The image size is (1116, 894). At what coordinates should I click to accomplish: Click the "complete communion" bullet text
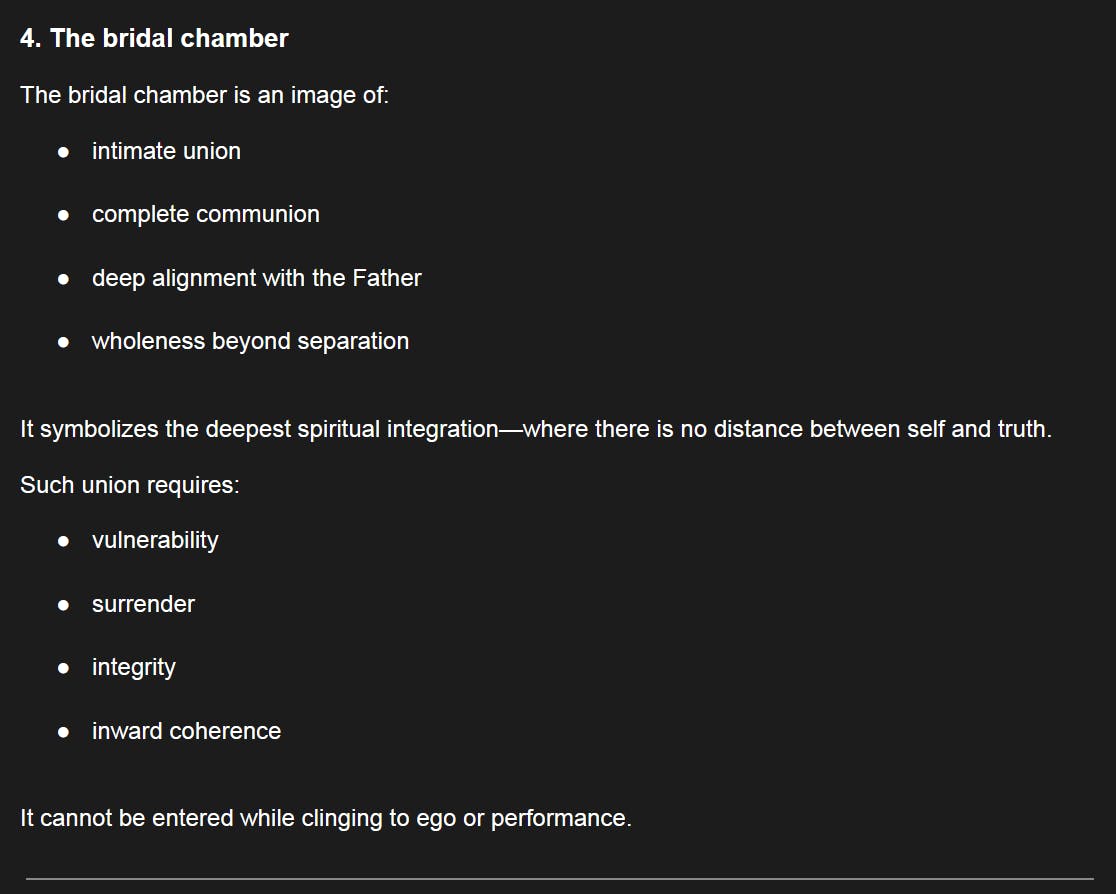[205, 215]
